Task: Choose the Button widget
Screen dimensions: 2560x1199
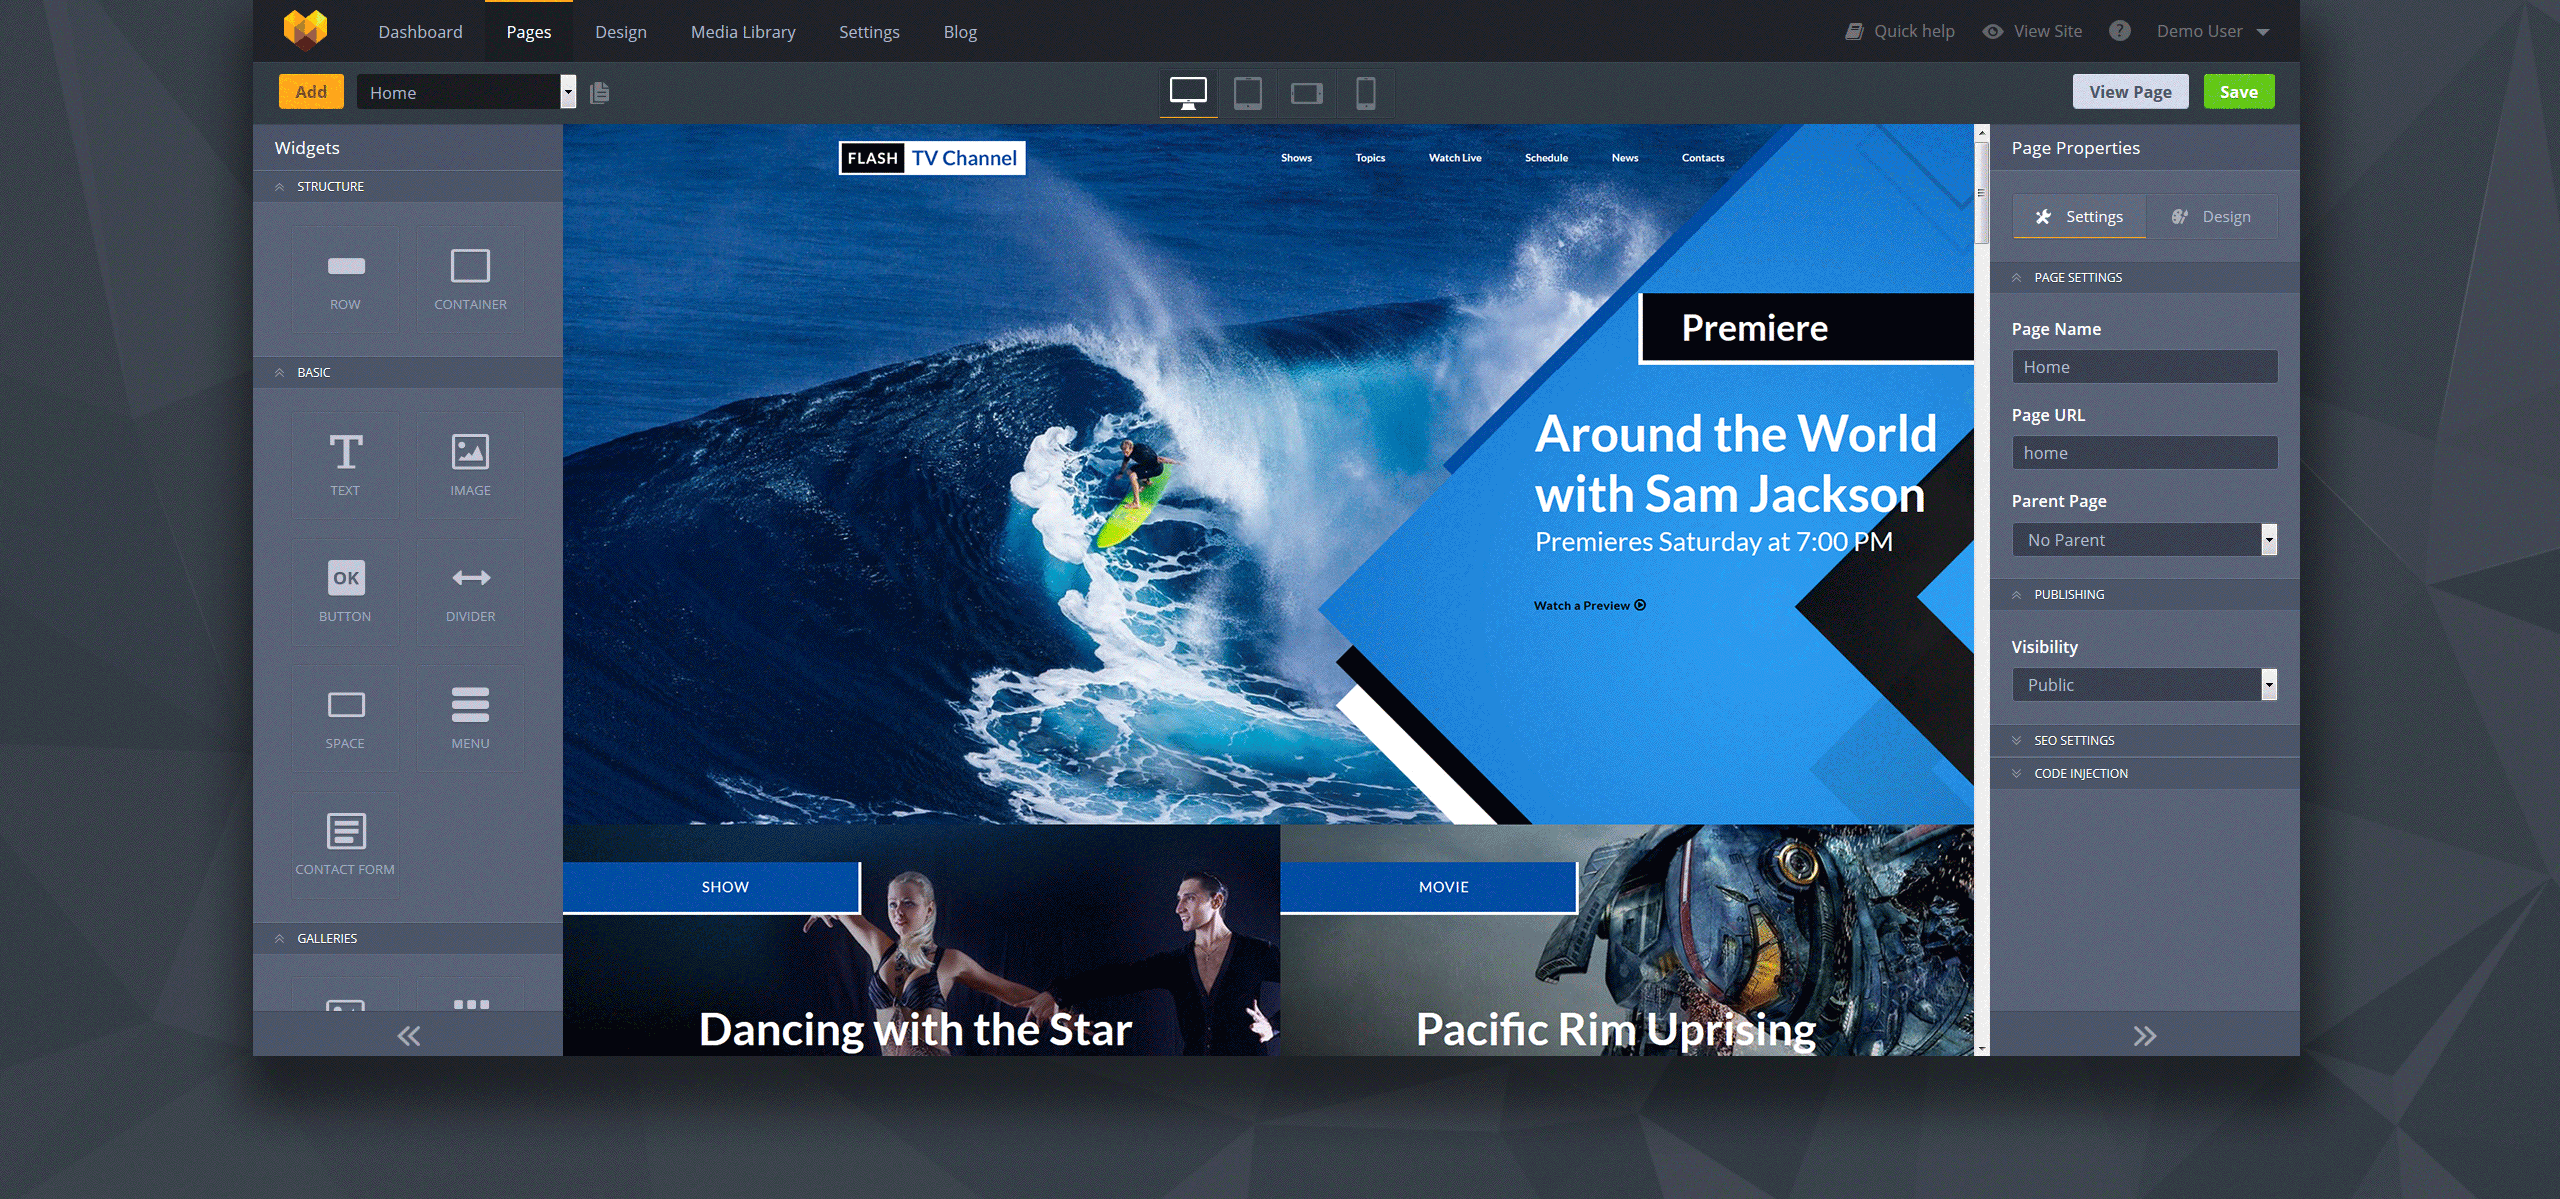Action: click(345, 591)
